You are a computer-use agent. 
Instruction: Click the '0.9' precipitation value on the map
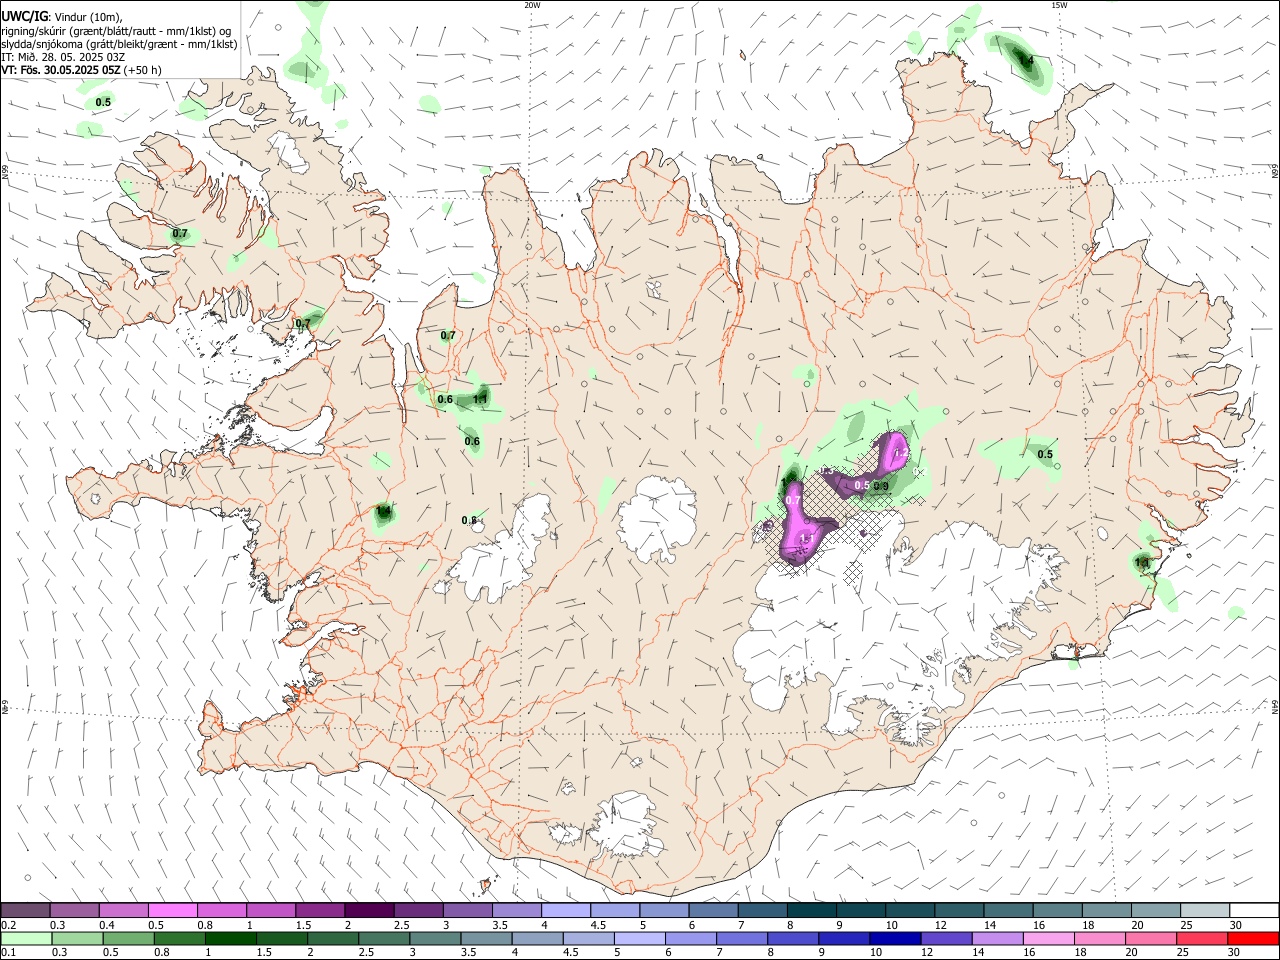pyautogui.click(x=881, y=487)
